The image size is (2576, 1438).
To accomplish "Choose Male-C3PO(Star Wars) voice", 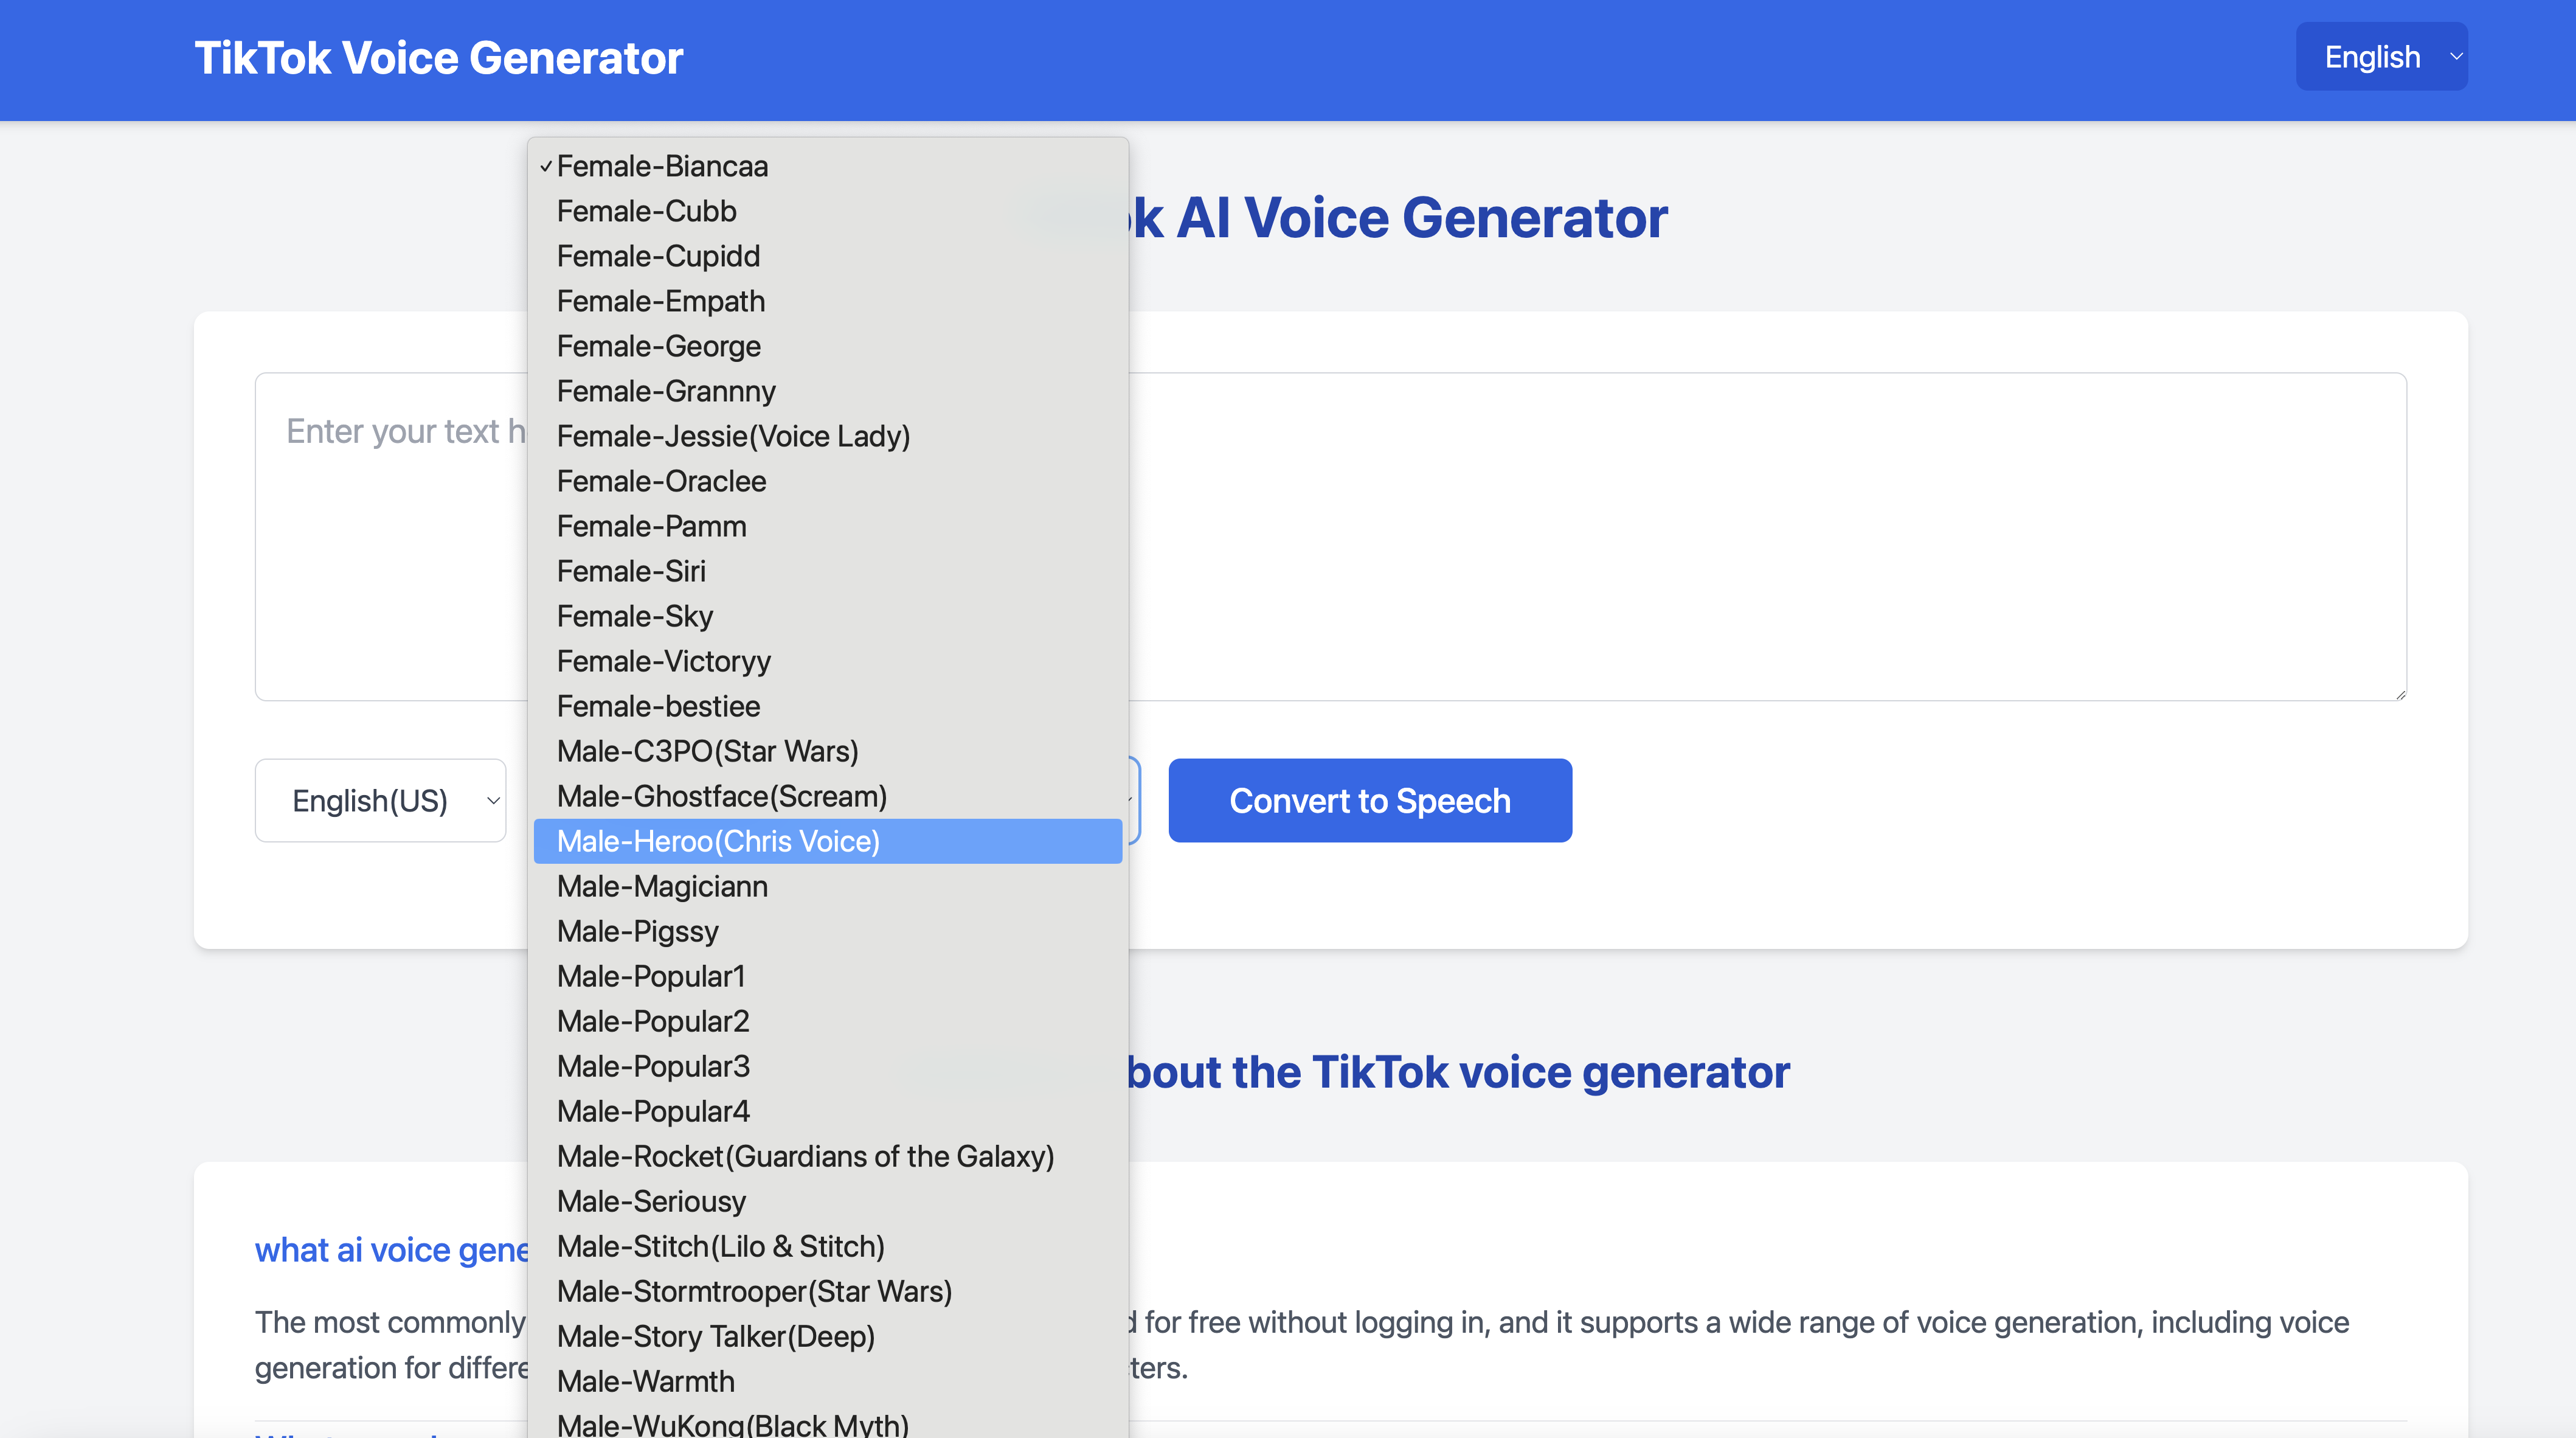I will pyautogui.click(x=707, y=751).
